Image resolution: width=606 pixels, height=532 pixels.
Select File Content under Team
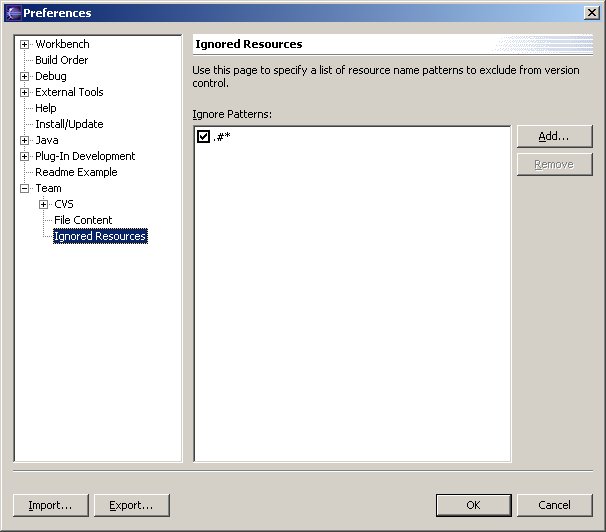[x=83, y=220]
